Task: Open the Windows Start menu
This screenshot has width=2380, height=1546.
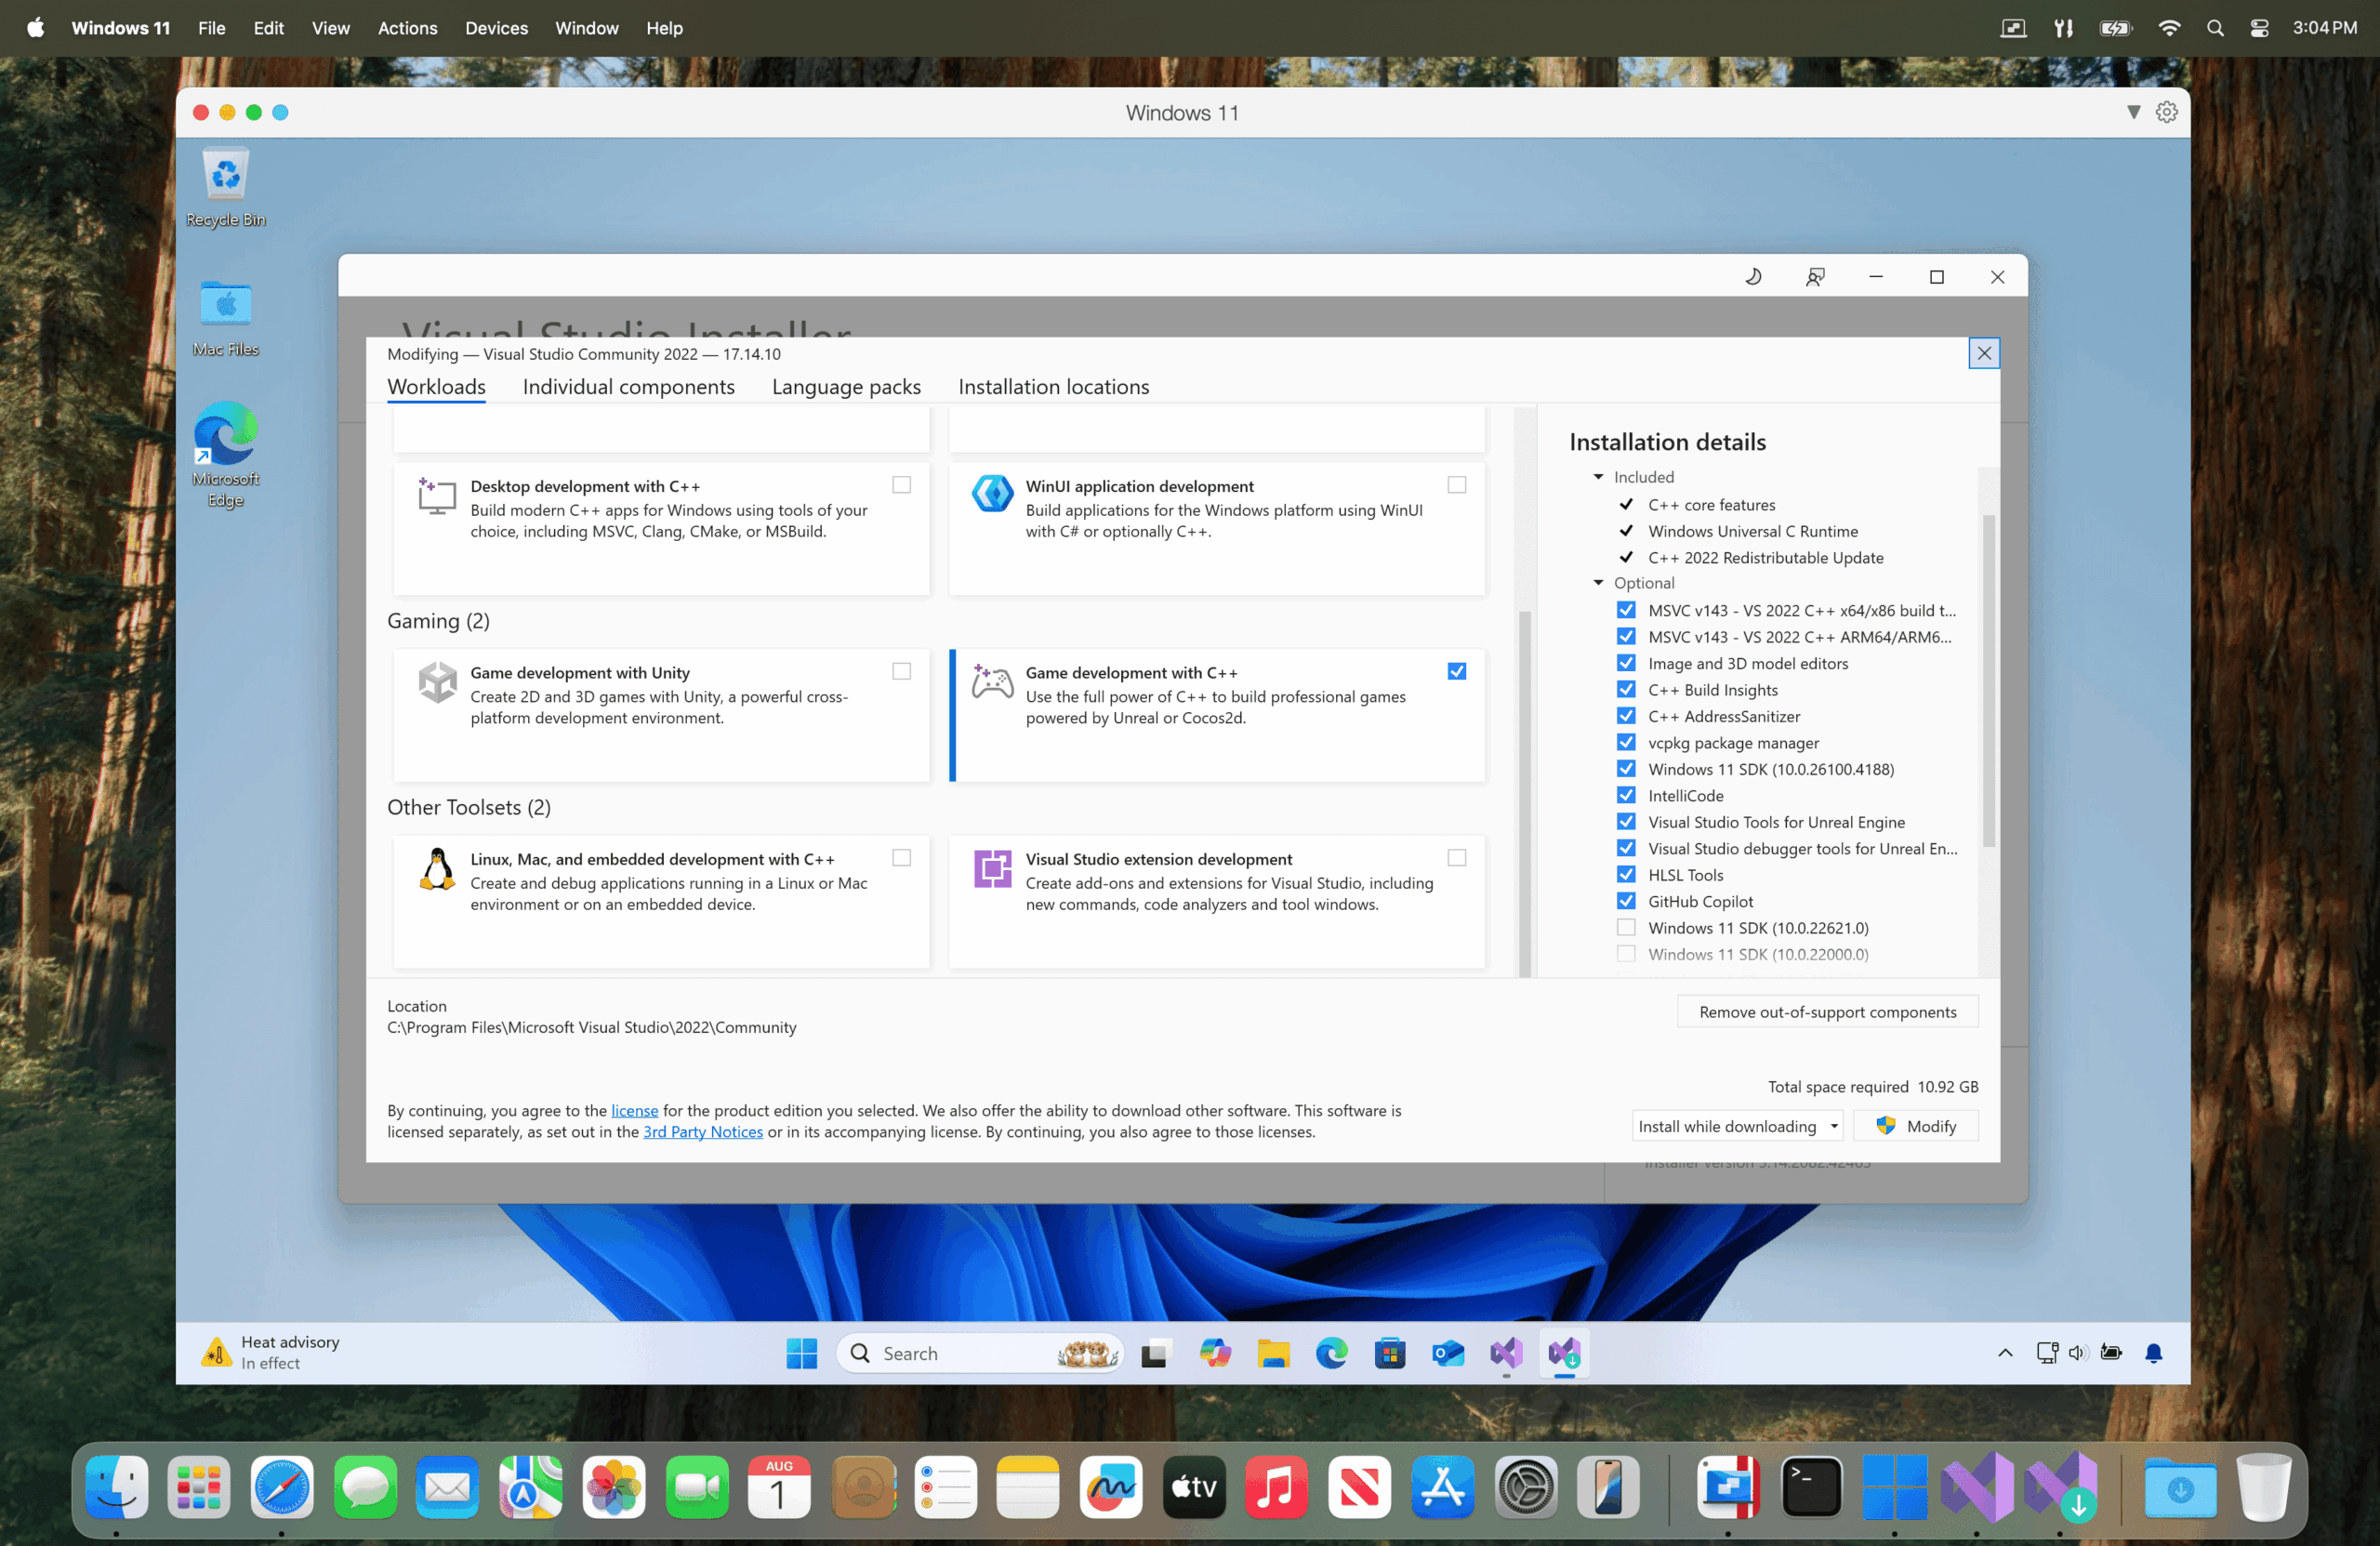Action: click(x=801, y=1353)
